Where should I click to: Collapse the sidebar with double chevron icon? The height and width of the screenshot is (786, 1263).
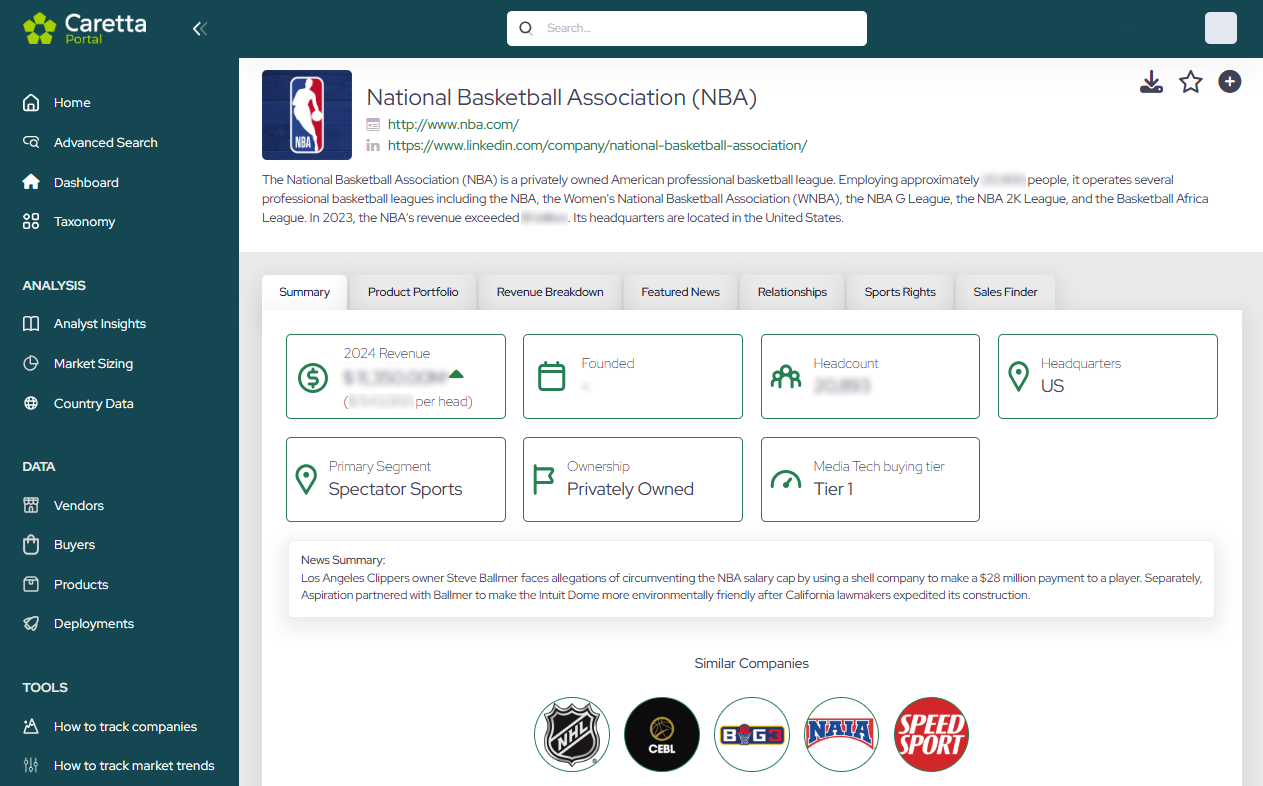199,29
